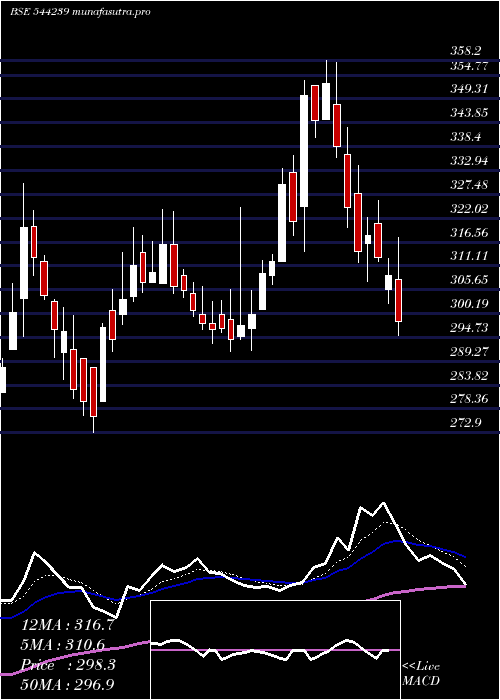Click the lowest red candle near 272.9
This screenshot has height=700, width=500.
coord(93,392)
